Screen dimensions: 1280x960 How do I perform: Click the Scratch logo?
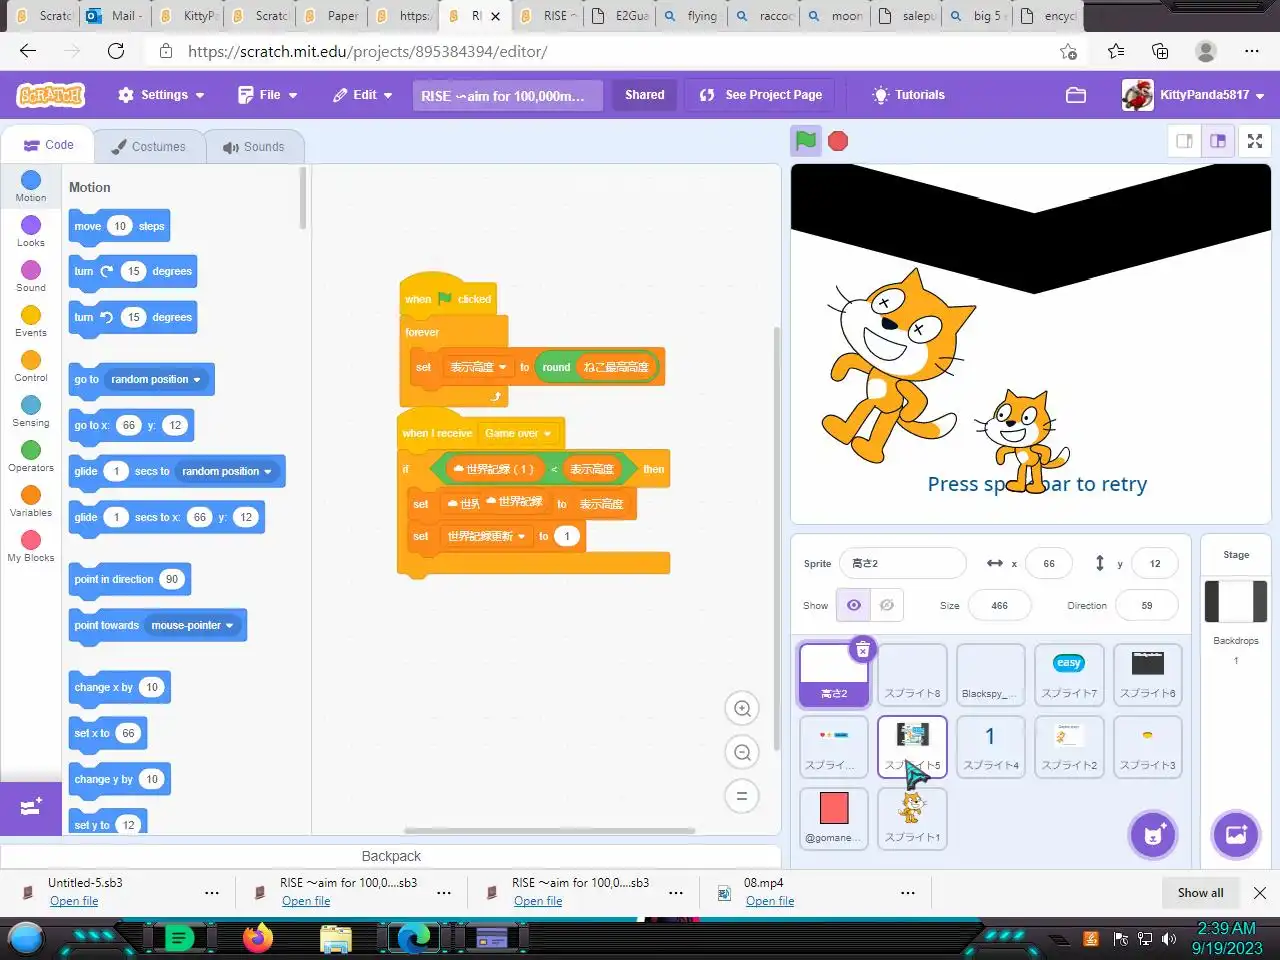point(51,95)
